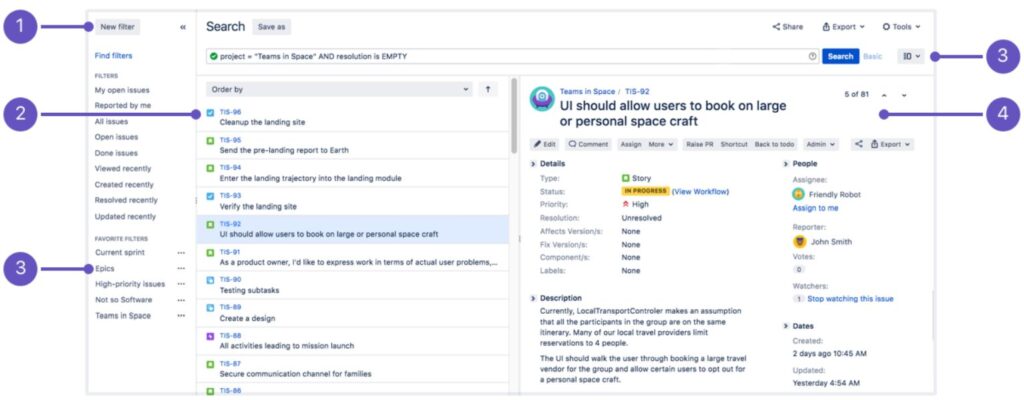Click the TIS-90 subtask type icon

click(x=210, y=280)
